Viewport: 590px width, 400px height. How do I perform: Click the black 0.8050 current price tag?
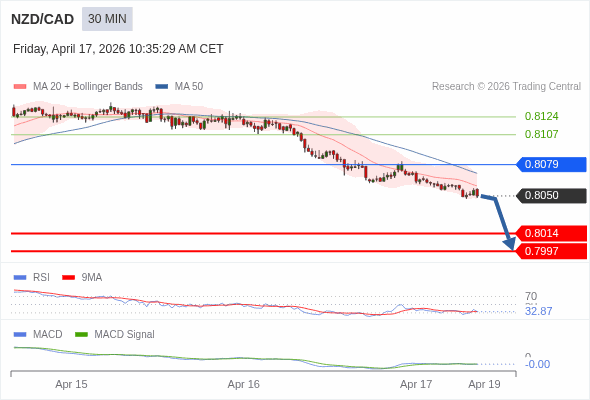pos(551,196)
